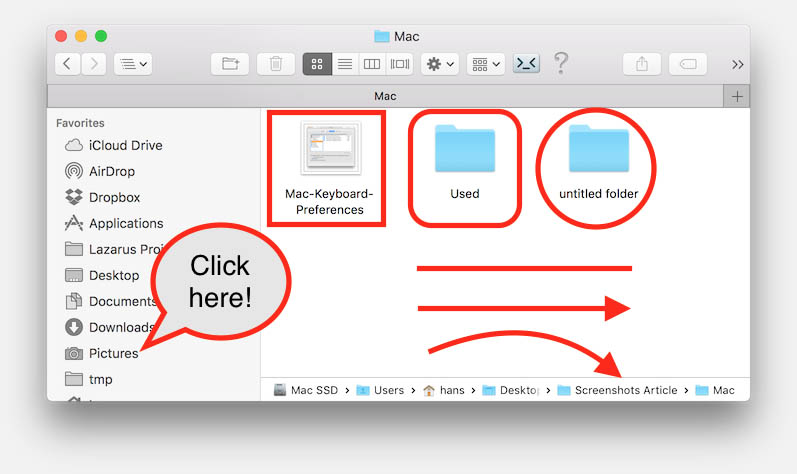Click the Documents icon in sidebar
Image resolution: width=797 pixels, height=474 pixels.
click(74, 301)
